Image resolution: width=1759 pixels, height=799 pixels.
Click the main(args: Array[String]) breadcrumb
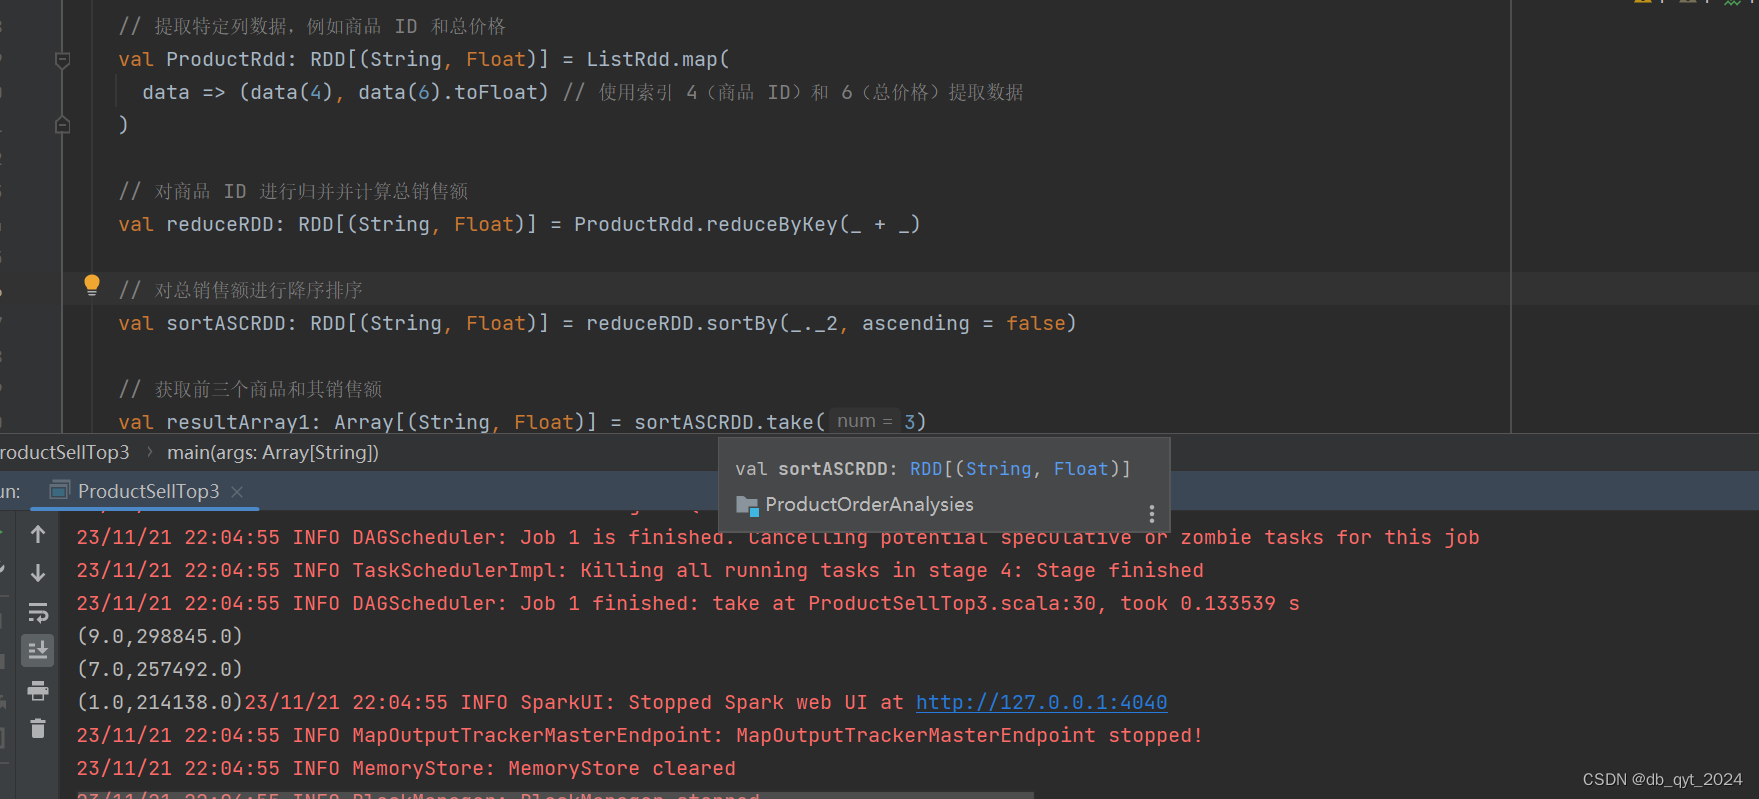[273, 452]
